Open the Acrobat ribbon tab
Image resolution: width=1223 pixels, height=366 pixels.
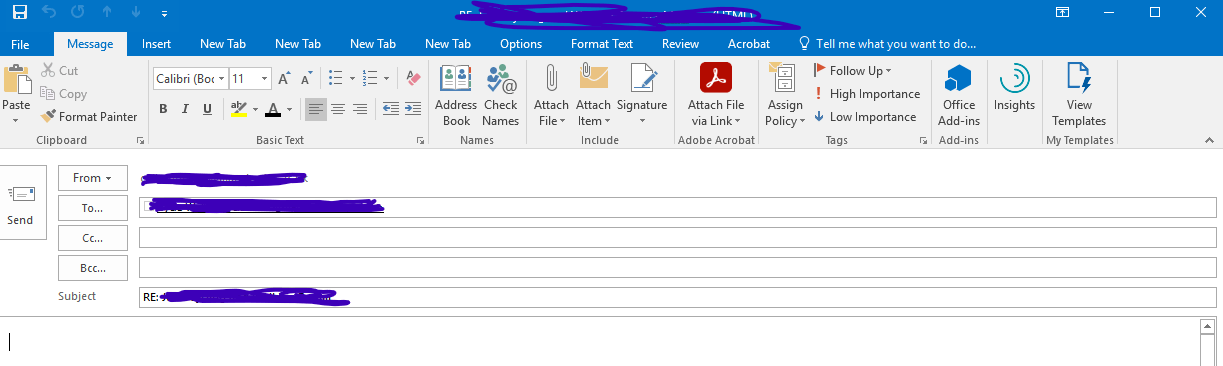pos(749,44)
